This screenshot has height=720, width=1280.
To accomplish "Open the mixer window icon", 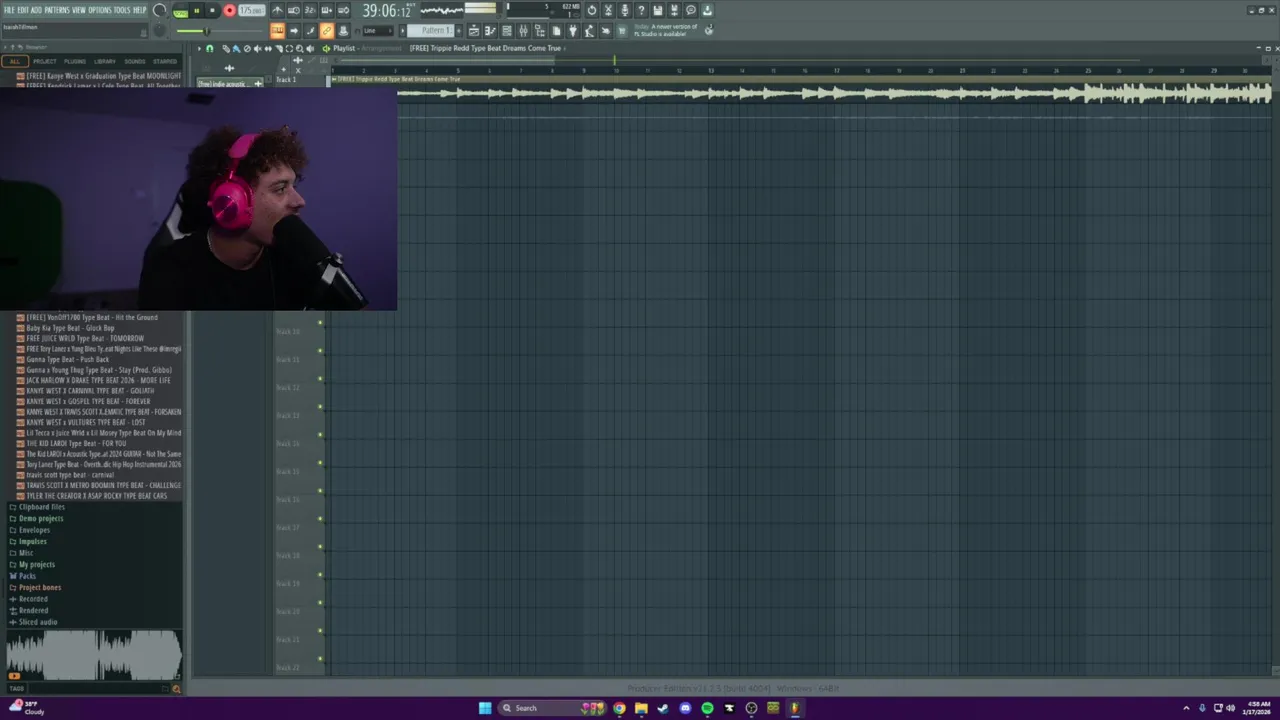I will 523,31.
